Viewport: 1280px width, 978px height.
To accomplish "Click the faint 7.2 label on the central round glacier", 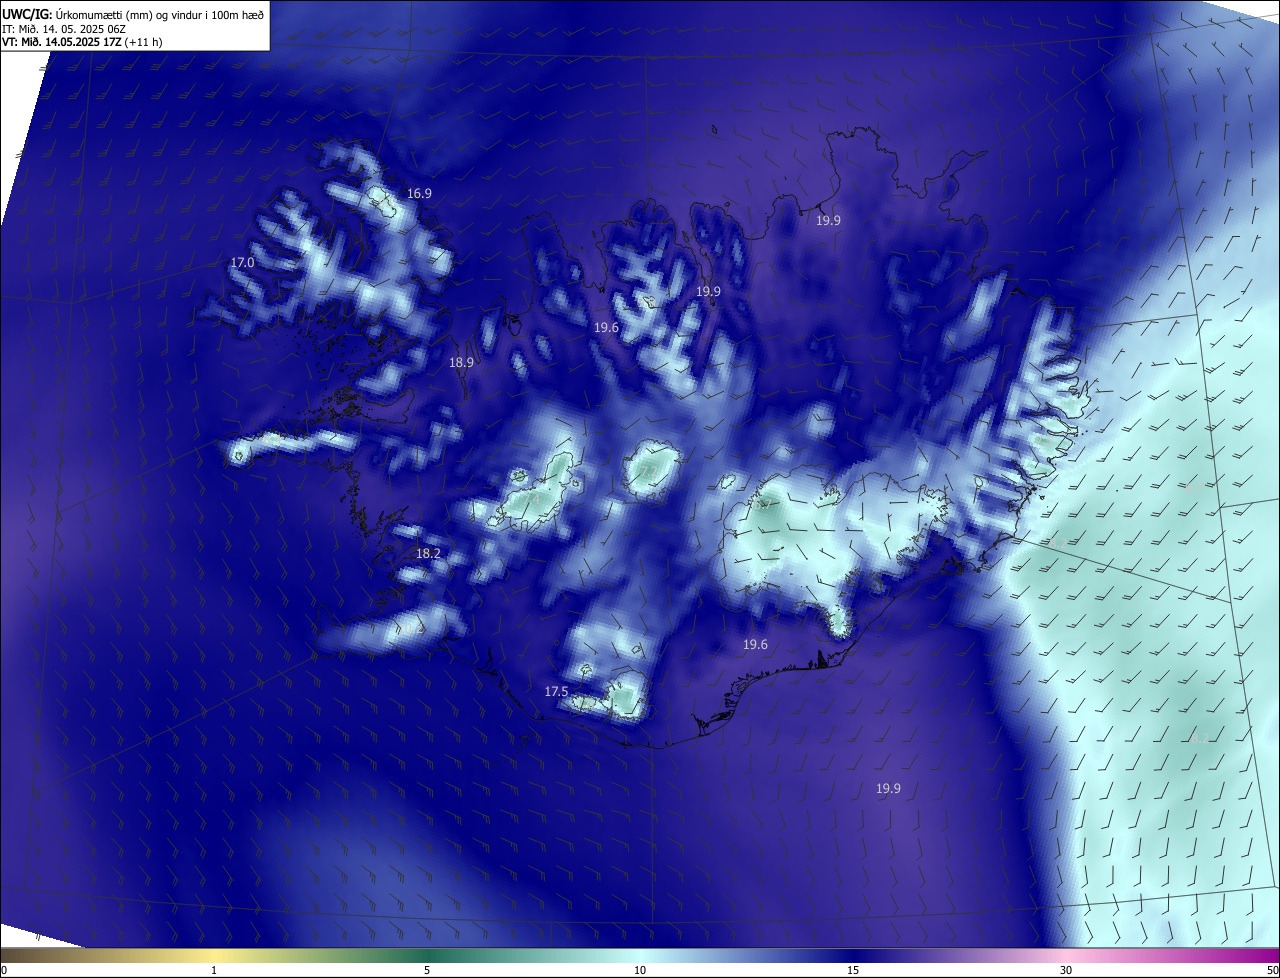I will pos(650,470).
